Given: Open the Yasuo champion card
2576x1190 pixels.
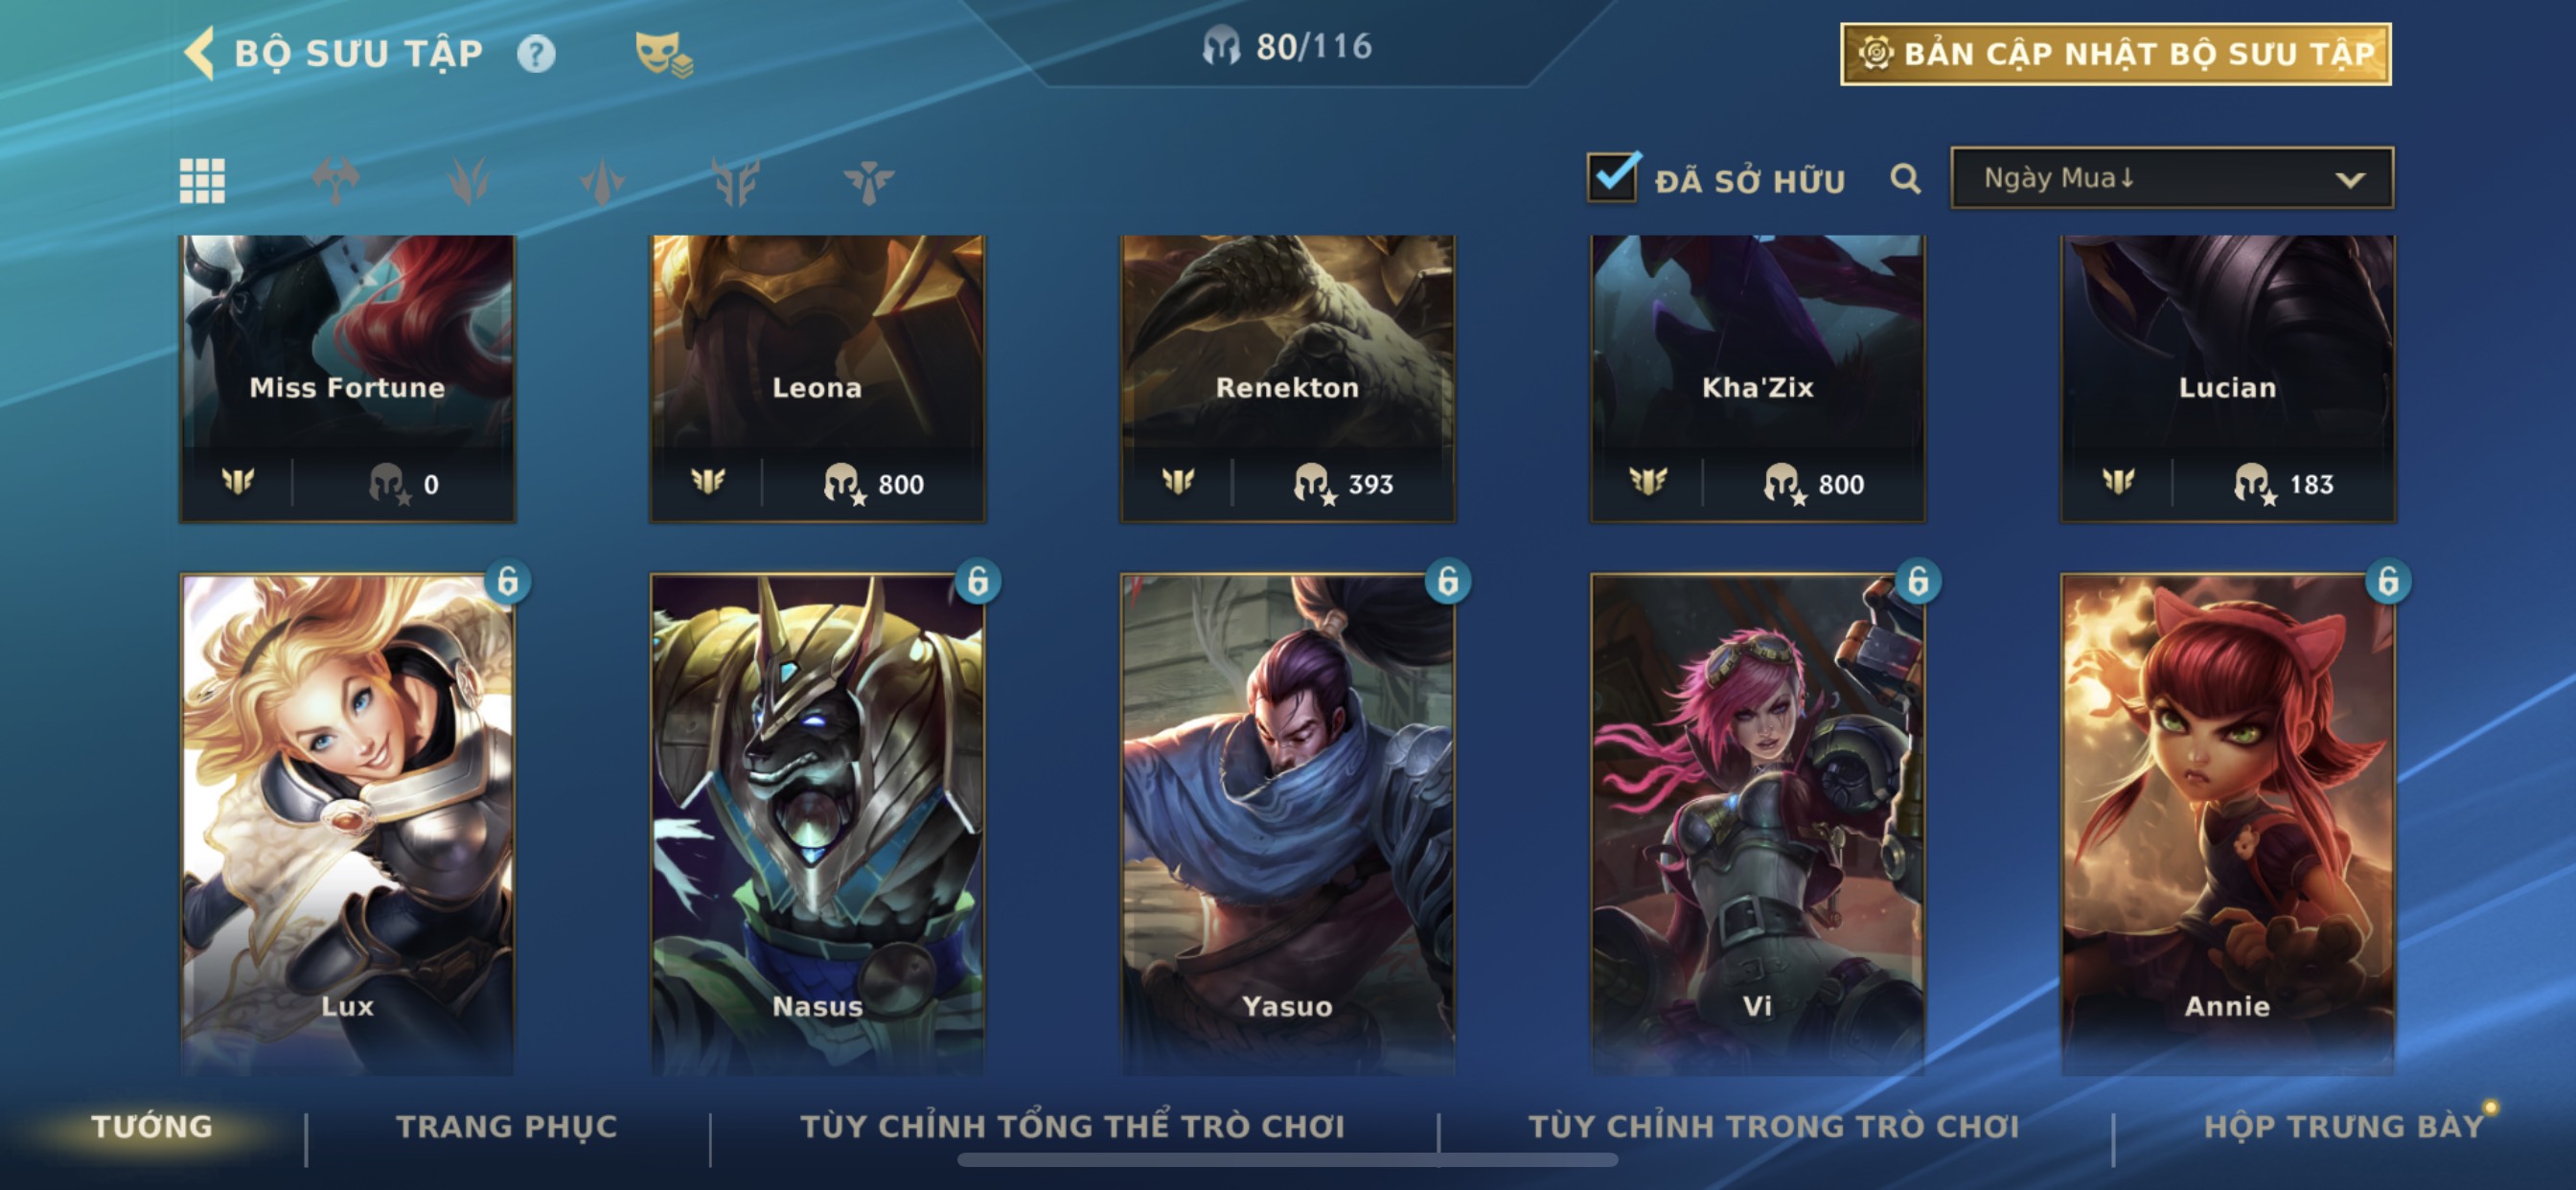Looking at the screenshot, I should click(1287, 824).
